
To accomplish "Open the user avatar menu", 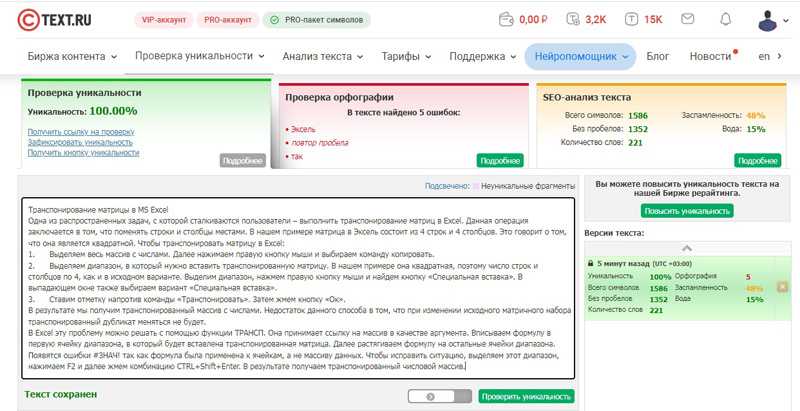I will point(767,20).
